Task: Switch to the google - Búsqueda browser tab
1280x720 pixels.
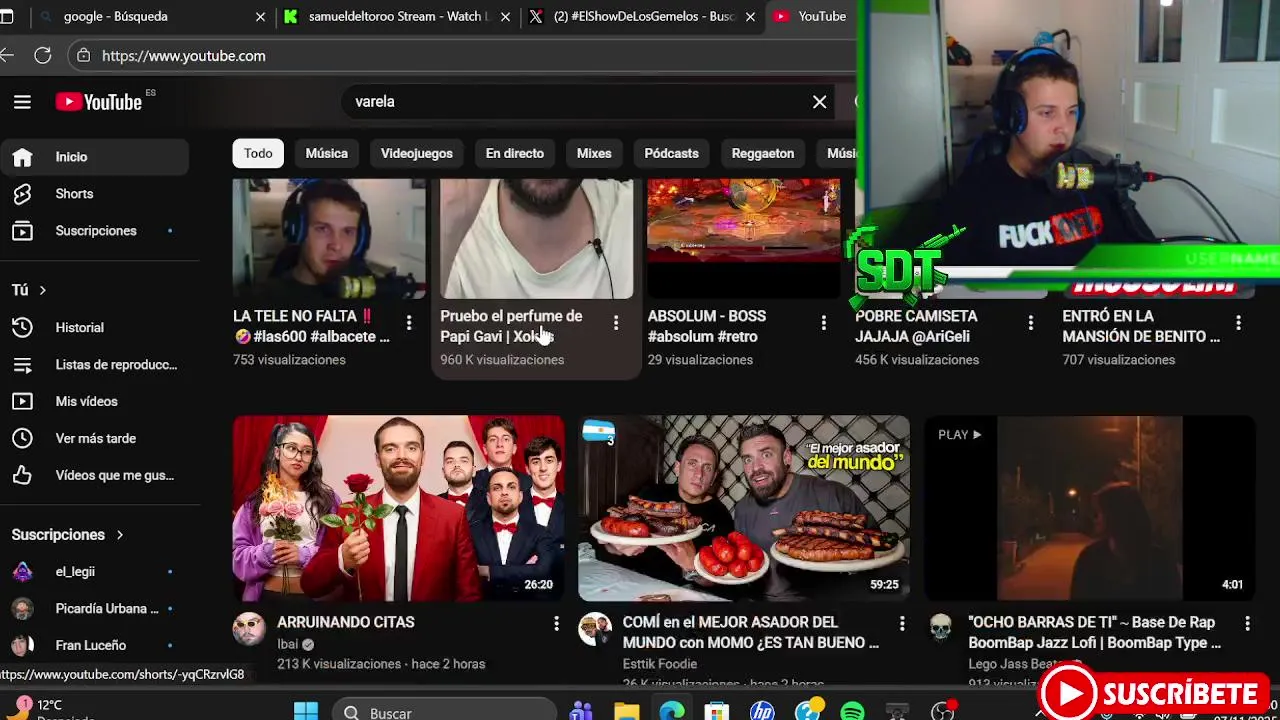Action: (150, 16)
